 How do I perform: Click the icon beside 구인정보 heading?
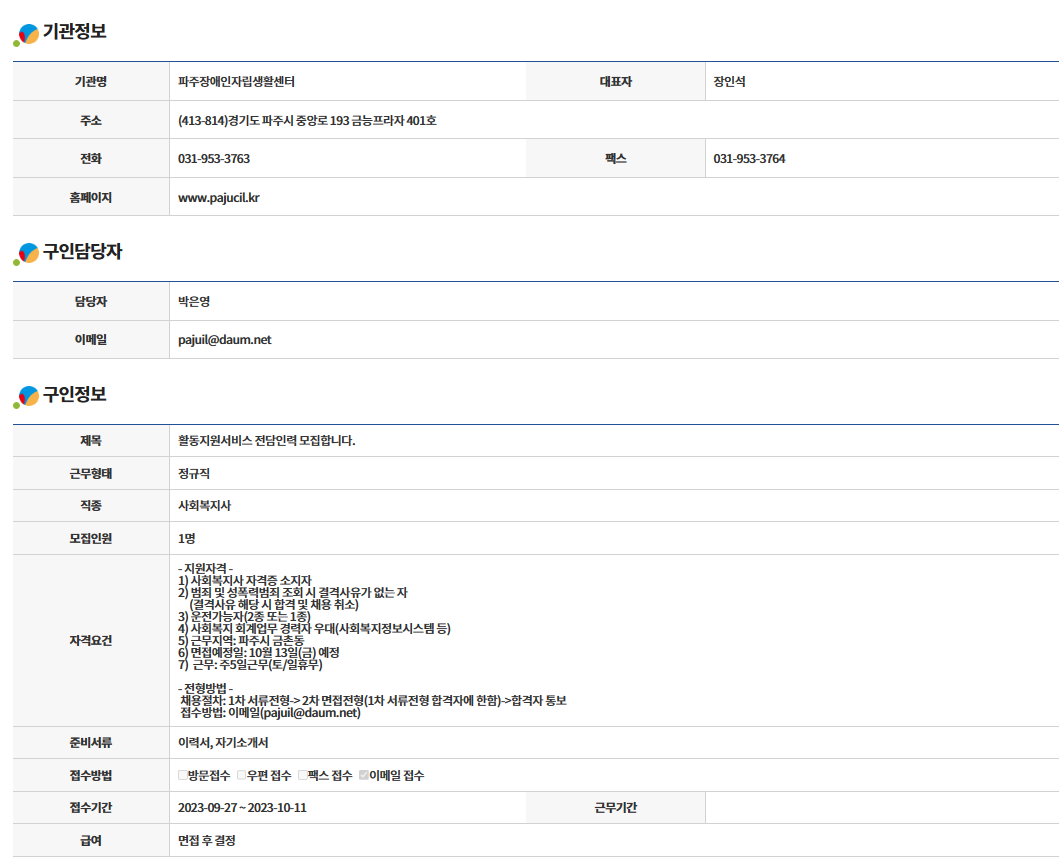coord(27,397)
